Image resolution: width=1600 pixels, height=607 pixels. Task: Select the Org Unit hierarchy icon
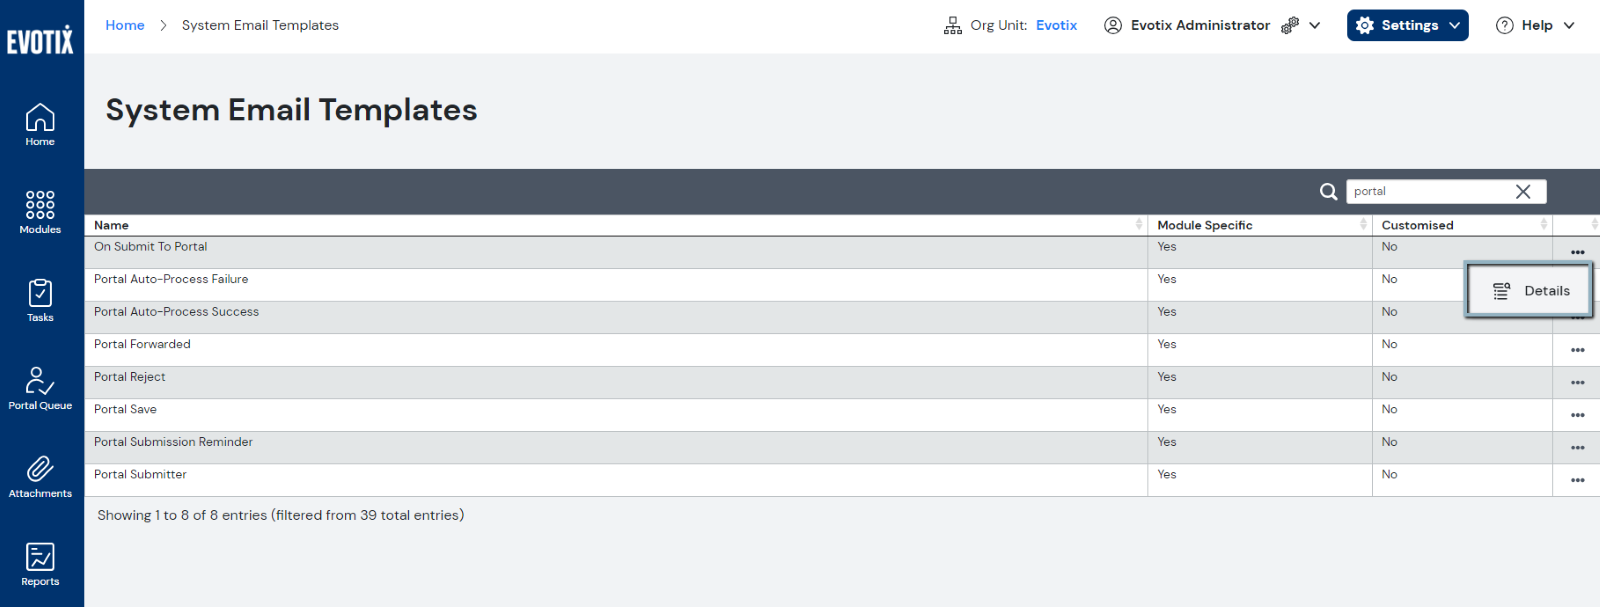click(951, 24)
